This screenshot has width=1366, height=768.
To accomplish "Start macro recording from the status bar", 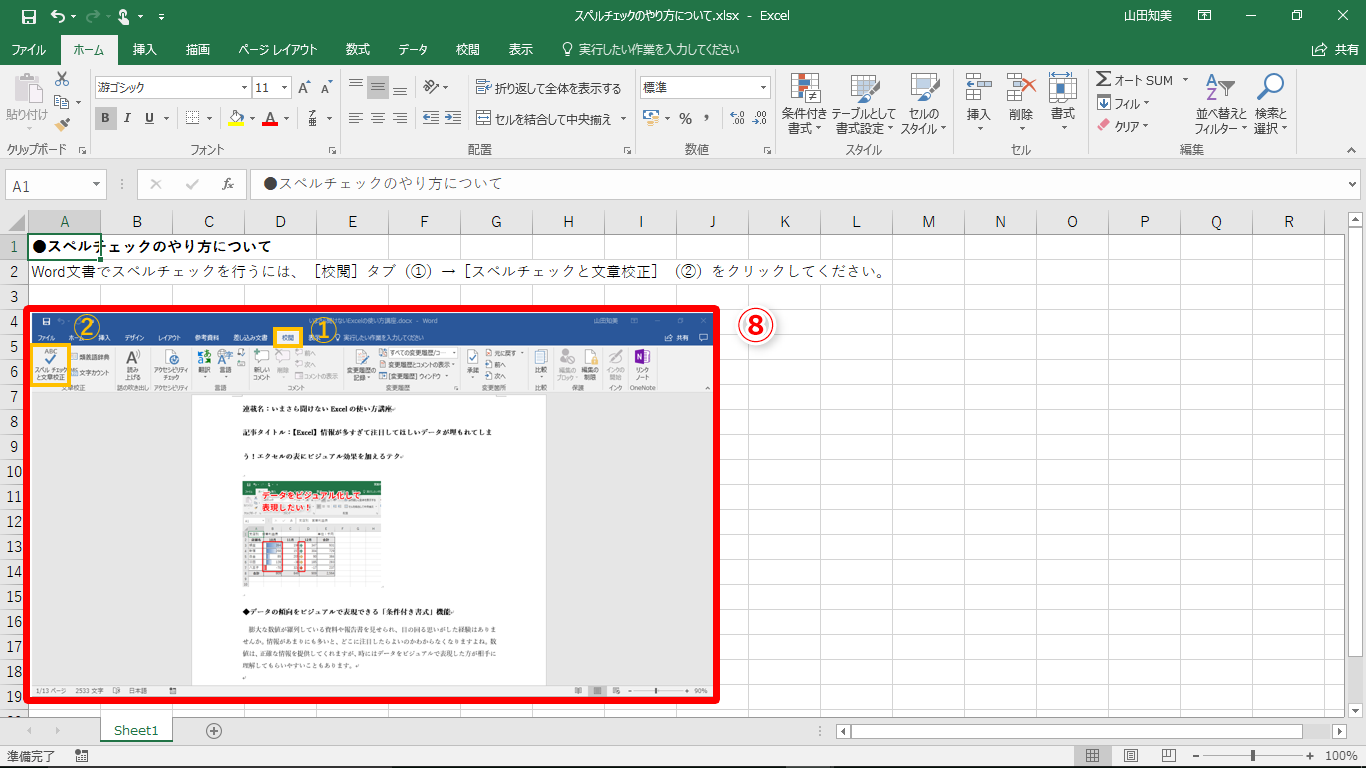I will (x=81, y=756).
